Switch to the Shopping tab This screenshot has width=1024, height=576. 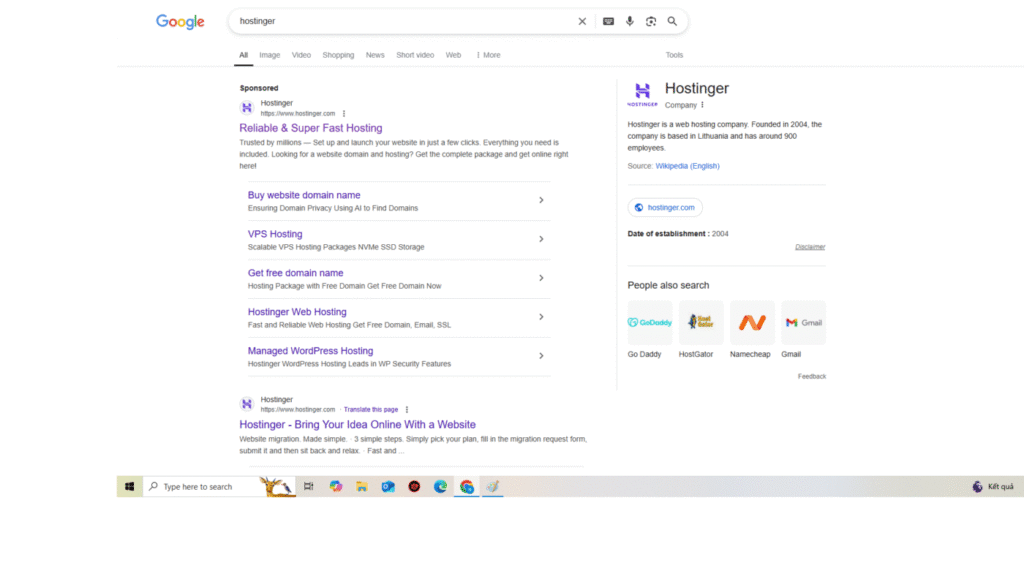338,56
